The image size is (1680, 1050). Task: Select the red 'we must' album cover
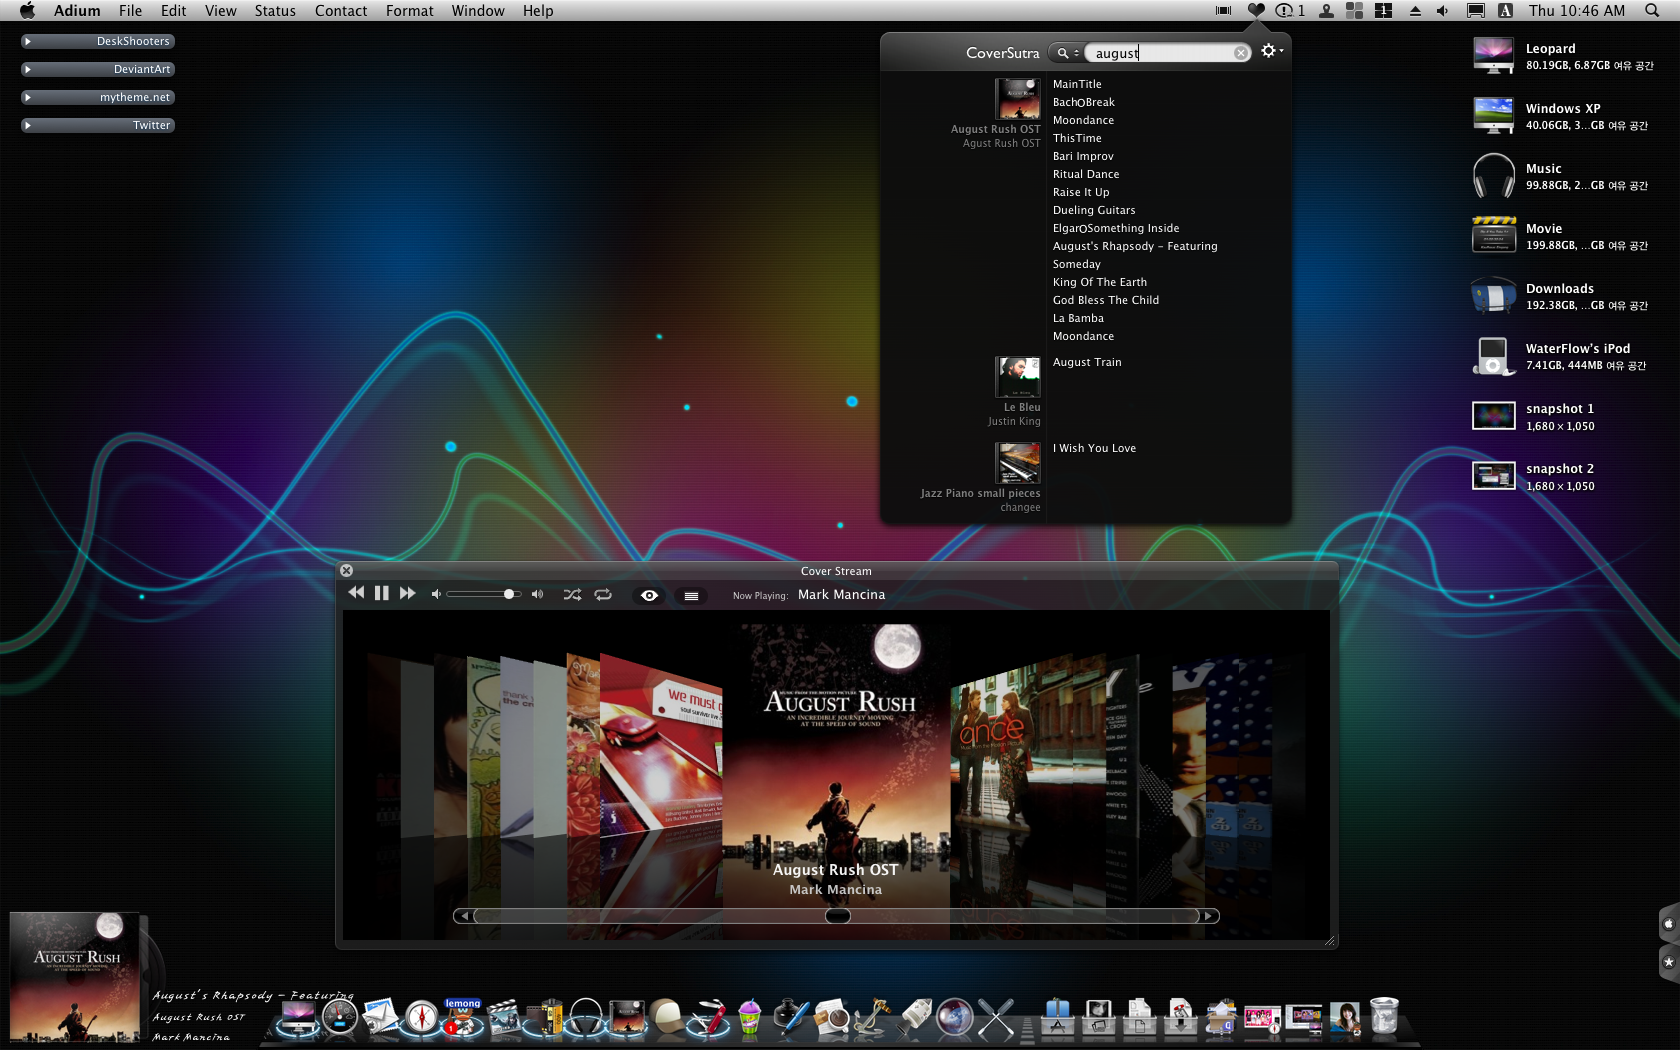tap(660, 745)
